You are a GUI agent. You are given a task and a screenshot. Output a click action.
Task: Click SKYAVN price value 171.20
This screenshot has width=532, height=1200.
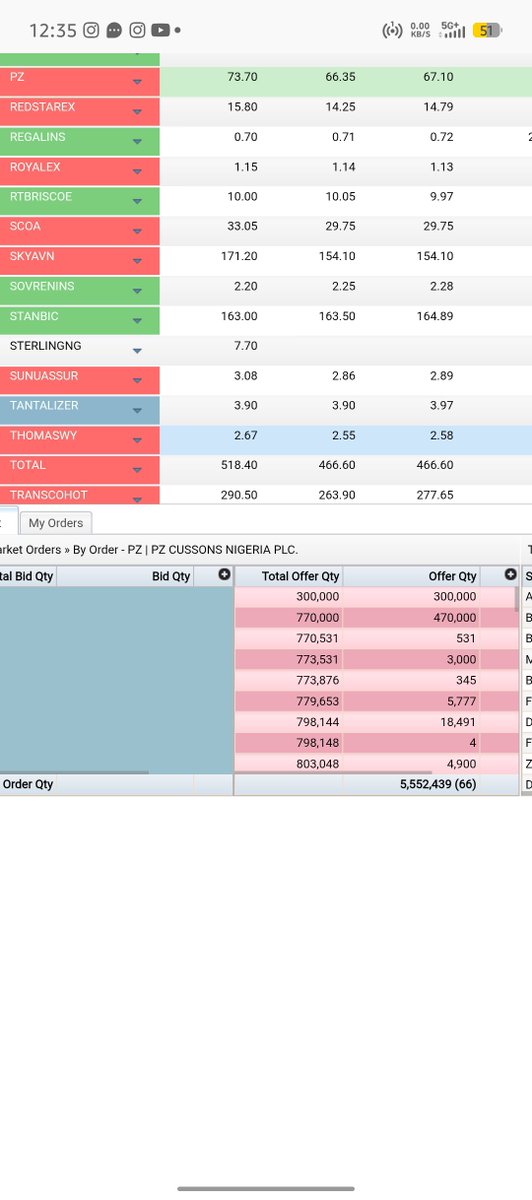[x=239, y=257]
